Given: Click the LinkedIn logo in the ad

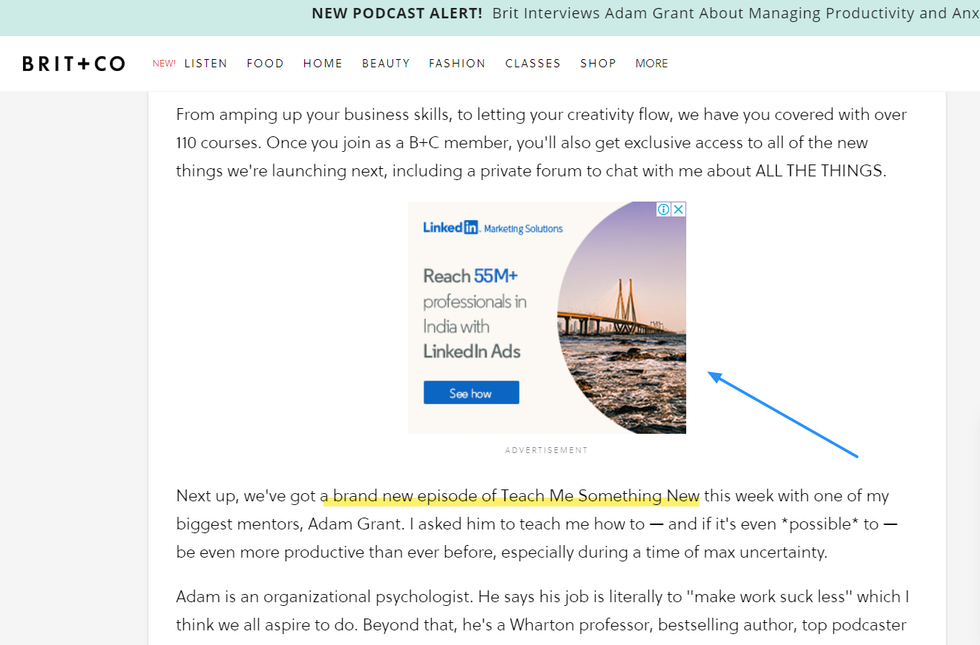Looking at the screenshot, I should coord(450,228).
